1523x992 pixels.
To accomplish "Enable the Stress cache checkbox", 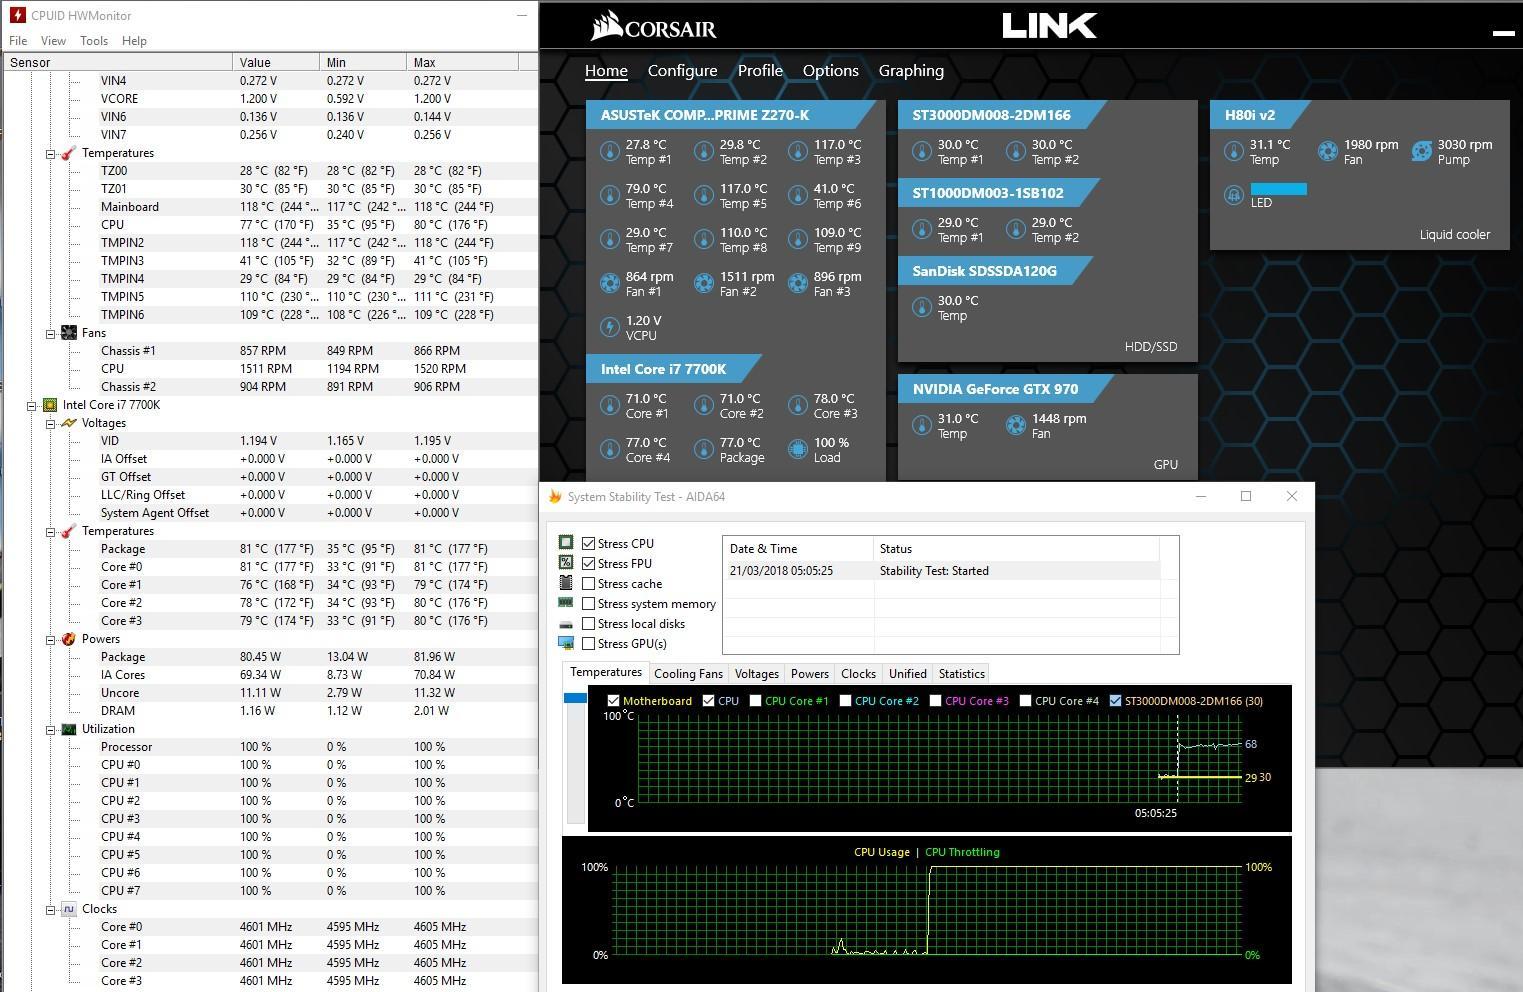I will pyautogui.click(x=589, y=584).
